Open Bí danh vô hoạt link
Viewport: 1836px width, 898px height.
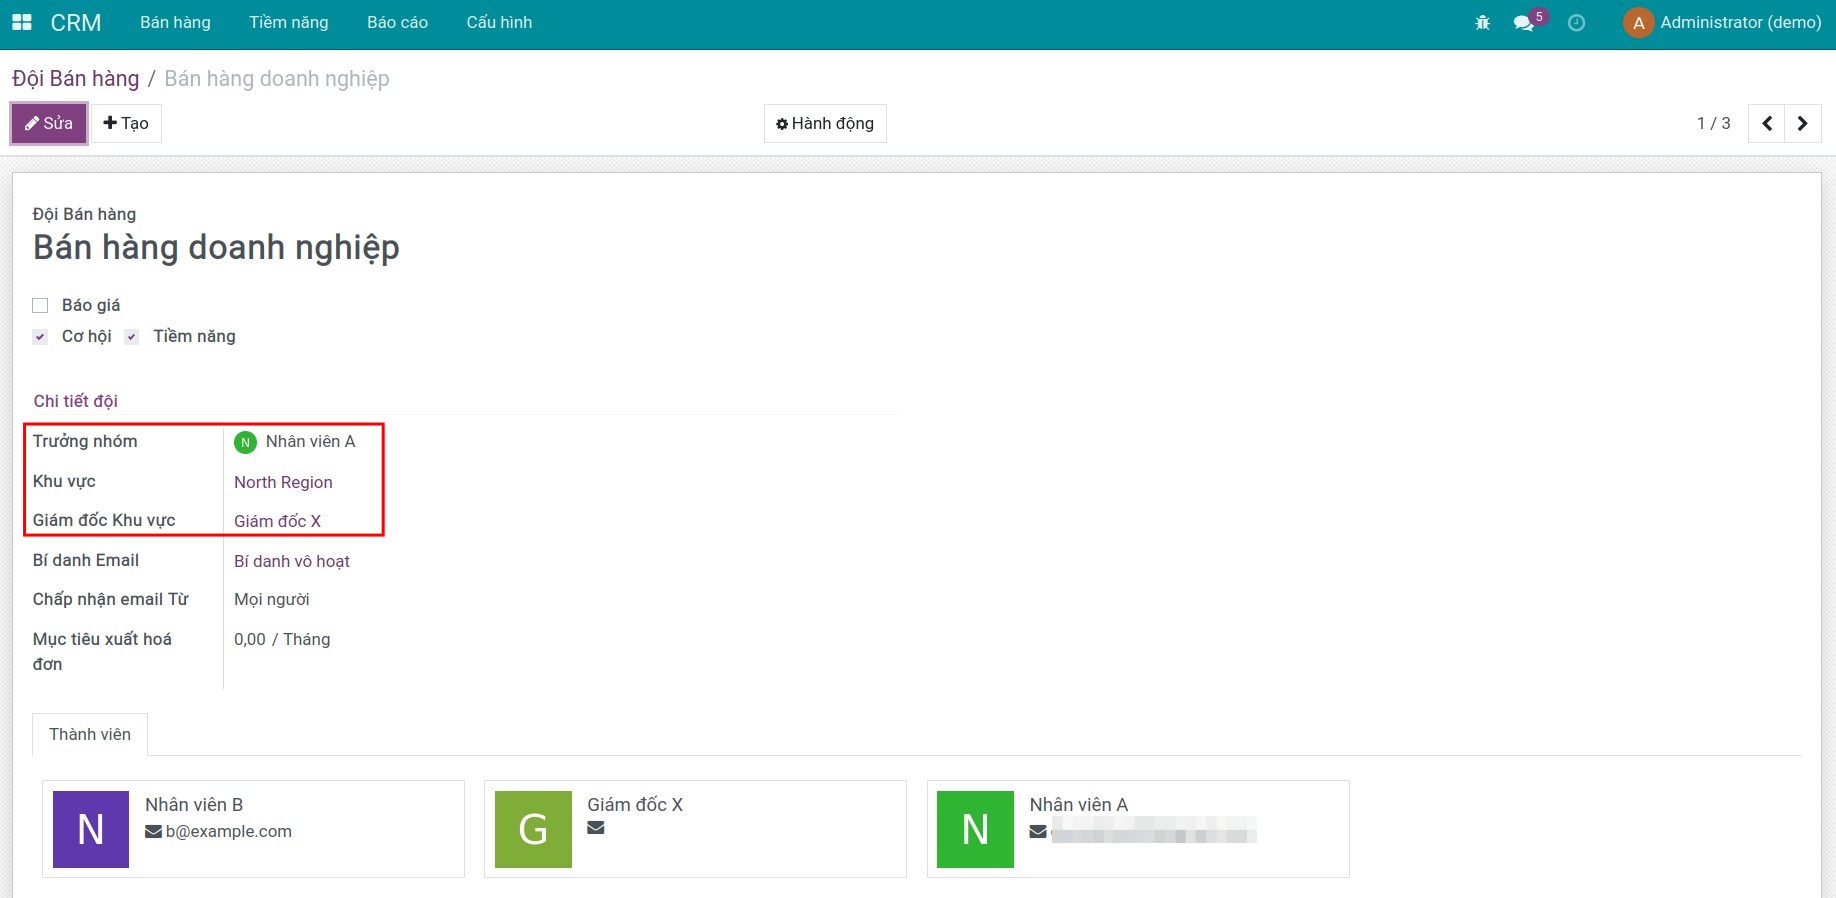[292, 561]
